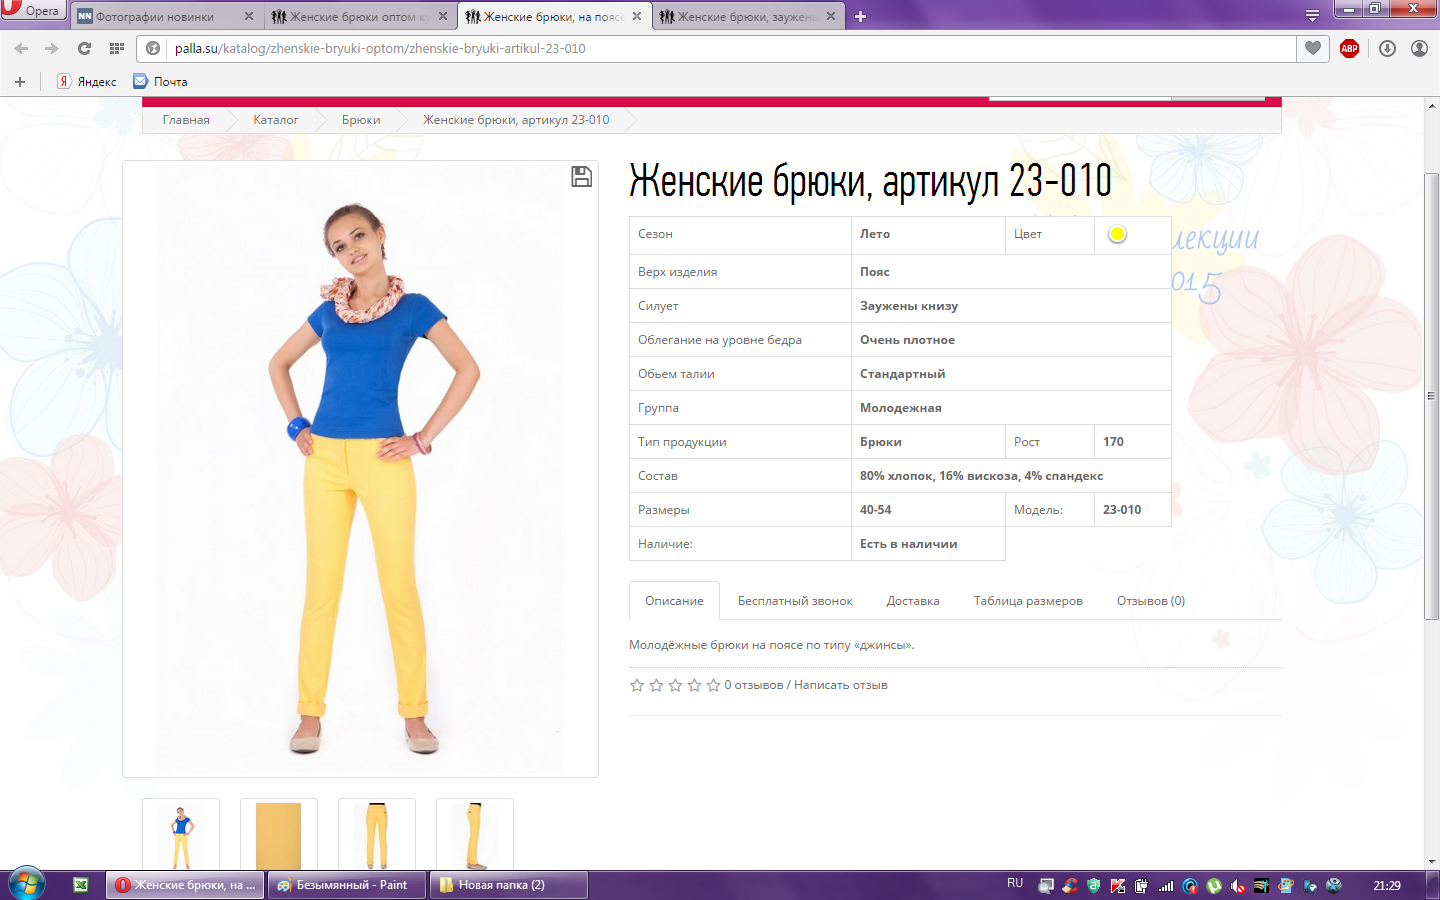This screenshot has width=1440, height=900.
Task: Open the Отзывов (0) tab
Action: point(1151,601)
